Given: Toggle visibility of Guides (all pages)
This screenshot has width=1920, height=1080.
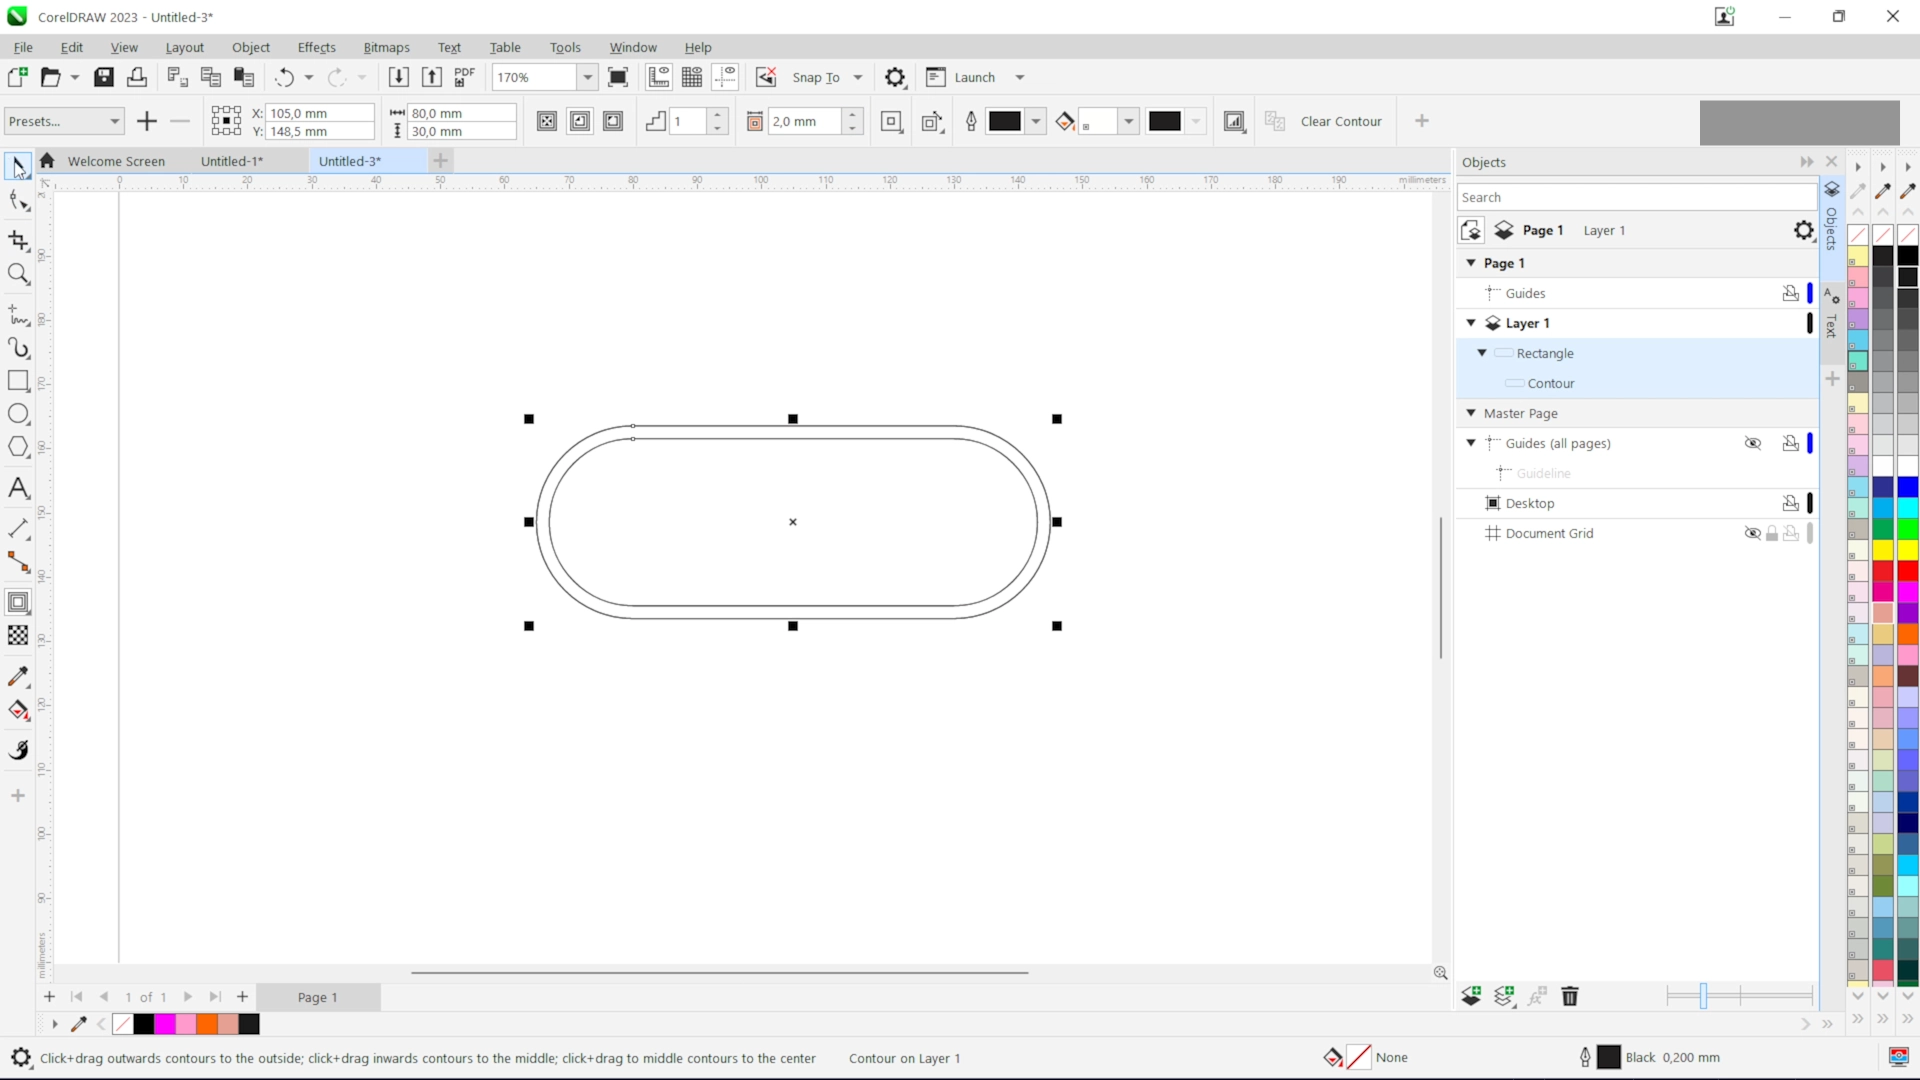Looking at the screenshot, I should [1753, 443].
